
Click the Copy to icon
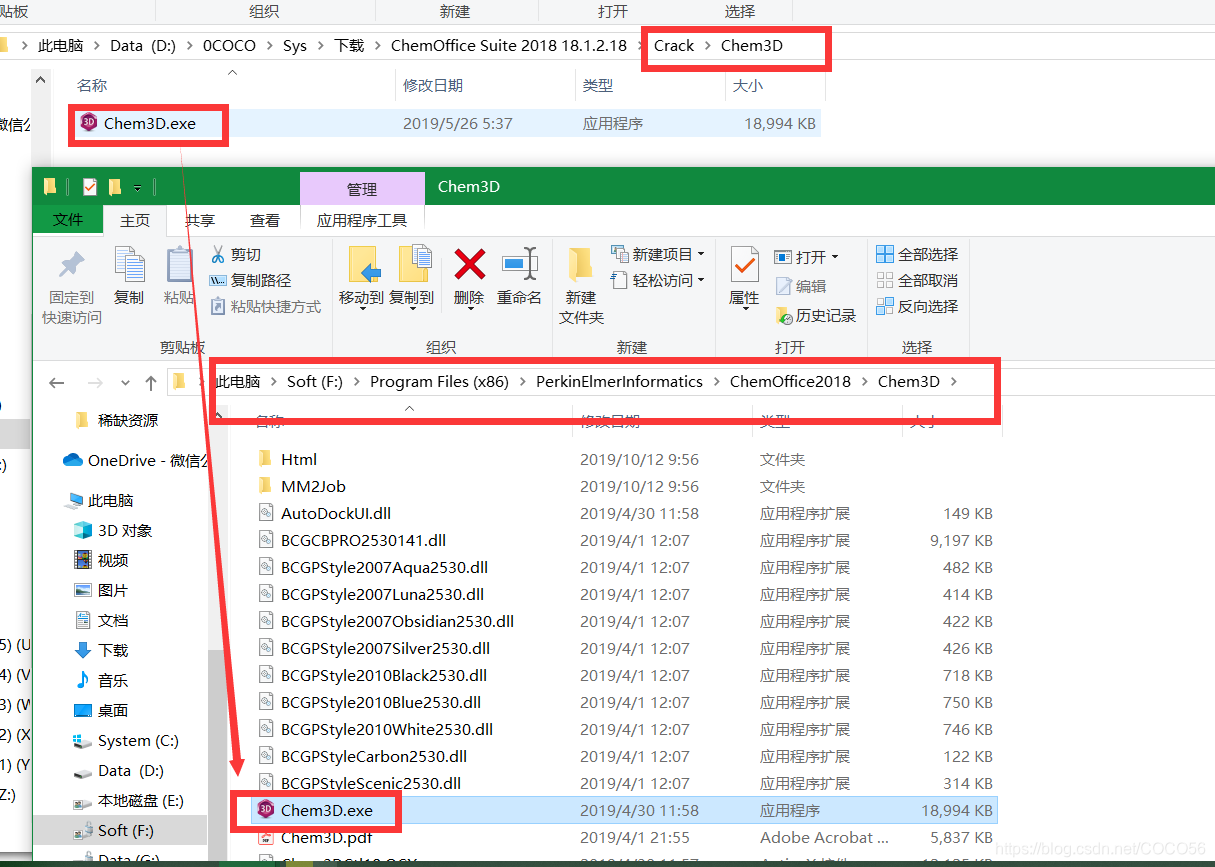tap(414, 264)
